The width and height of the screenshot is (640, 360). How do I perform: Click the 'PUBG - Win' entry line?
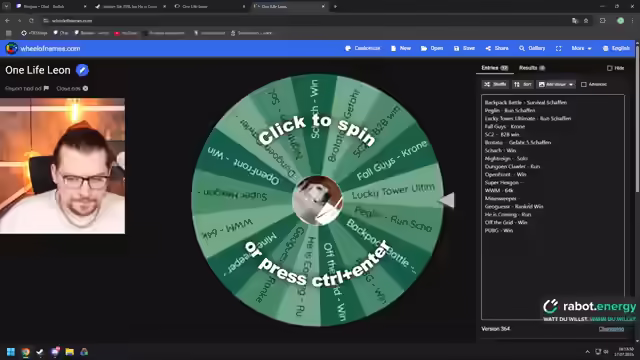pyautogui.click(x=498, y=231)
